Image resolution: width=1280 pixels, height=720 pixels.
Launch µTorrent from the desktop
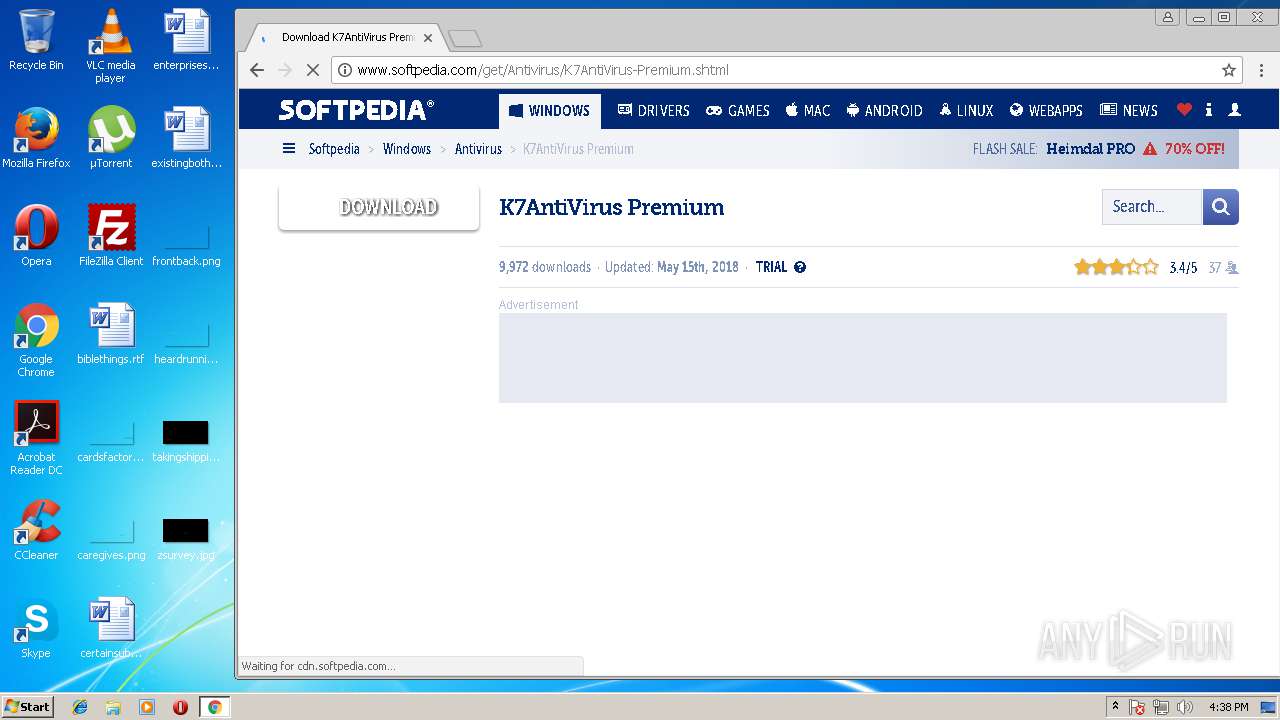(110, 138)
